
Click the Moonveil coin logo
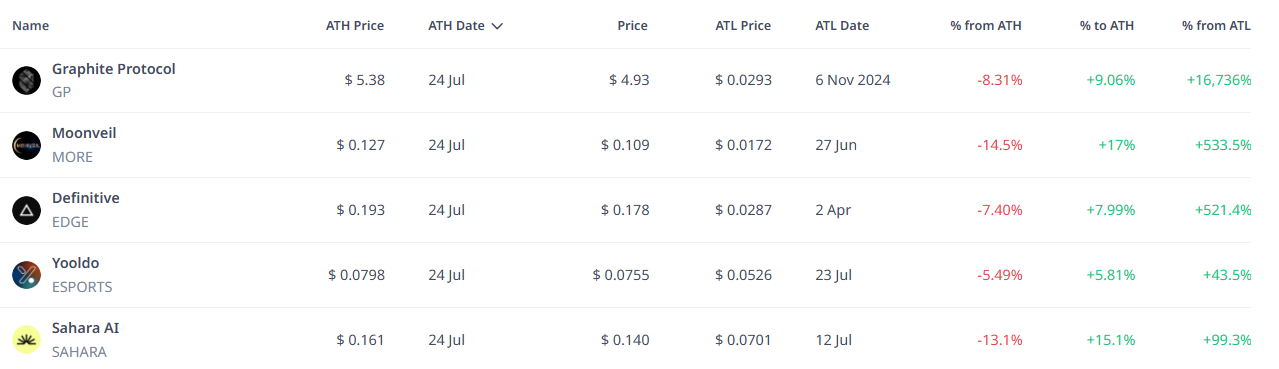pos(26,145)
